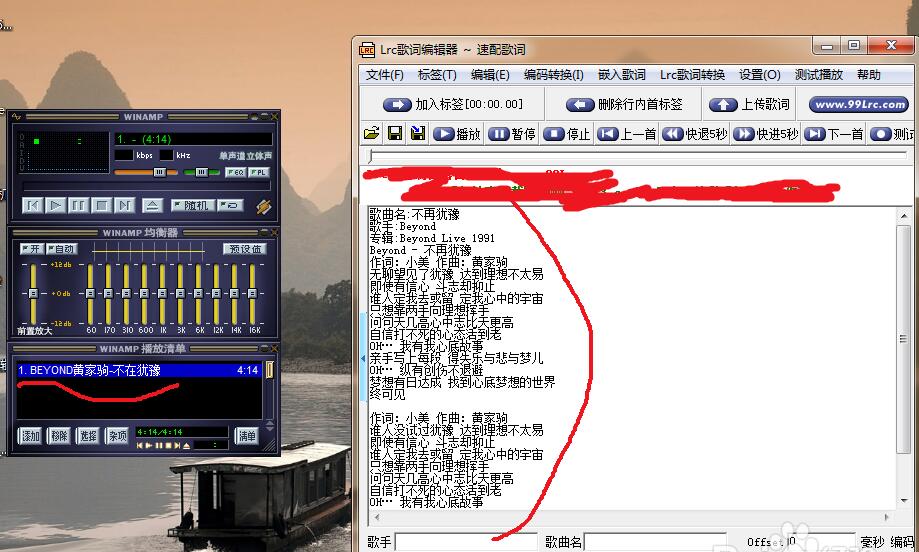Click Winamp's next track button
The width and height of the screenshot is (919, 552).
click(x=124, y=205)
